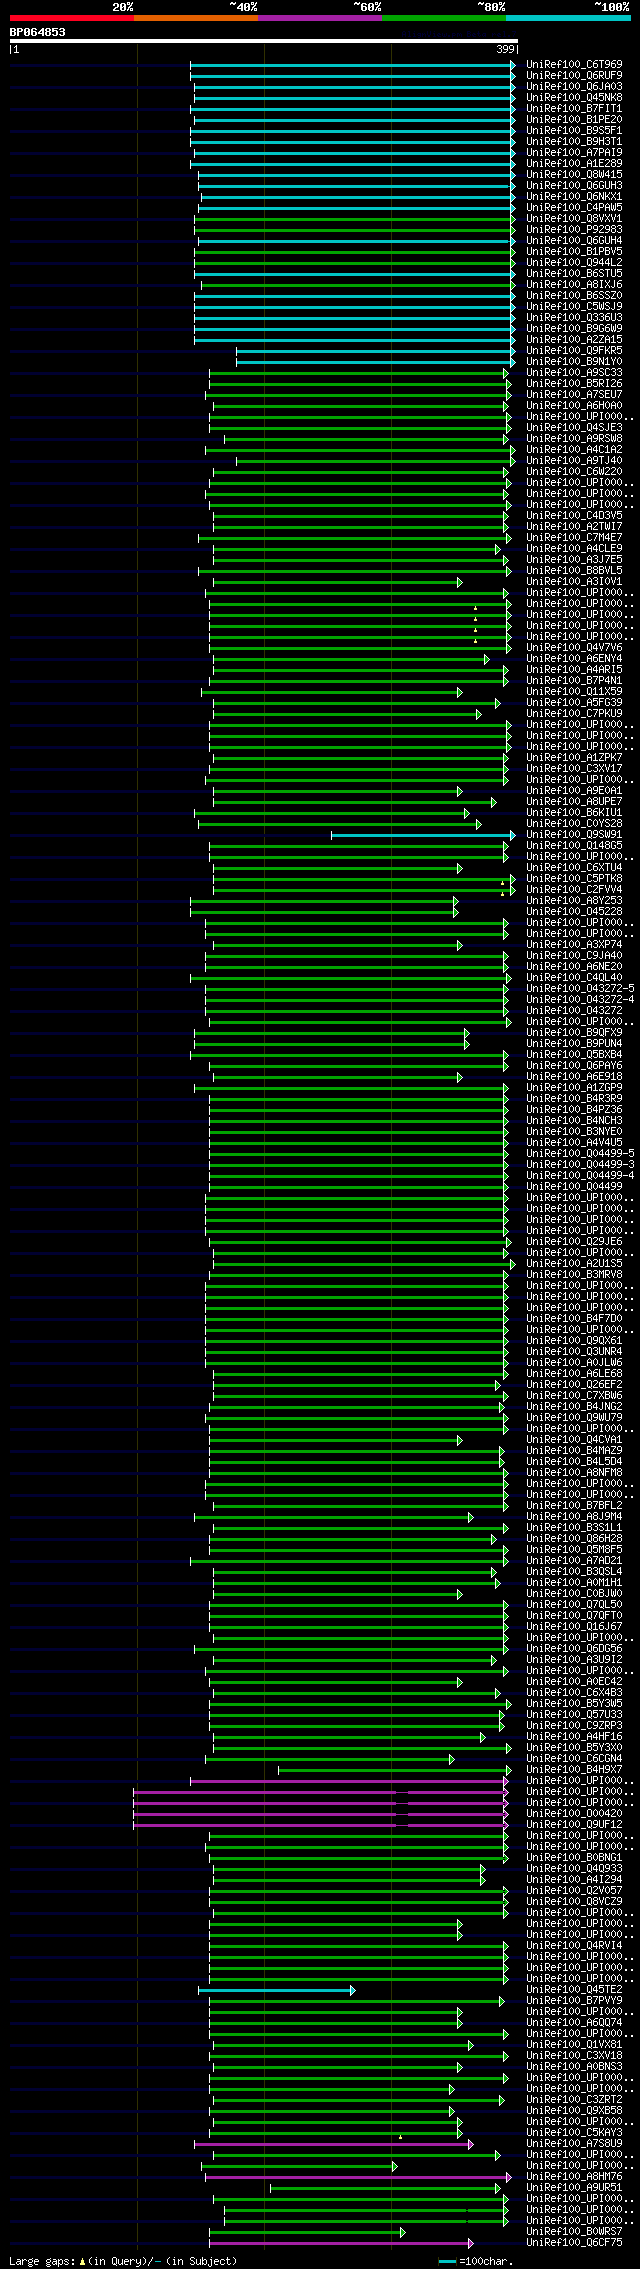This screenshot has width=640, height=2269.
Task: Select hit label UniRef100_A8IXJ6
Action: click(x=574, y=285)
